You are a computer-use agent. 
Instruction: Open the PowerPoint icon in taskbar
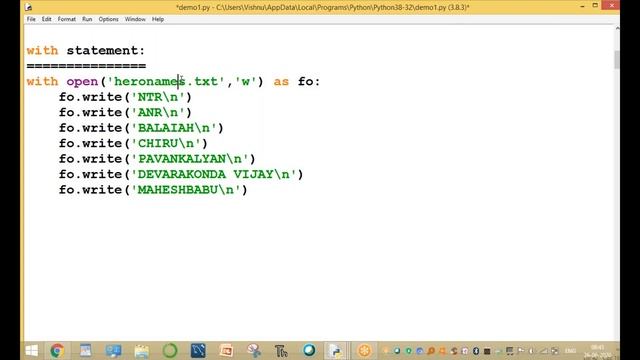coord(226,350)
